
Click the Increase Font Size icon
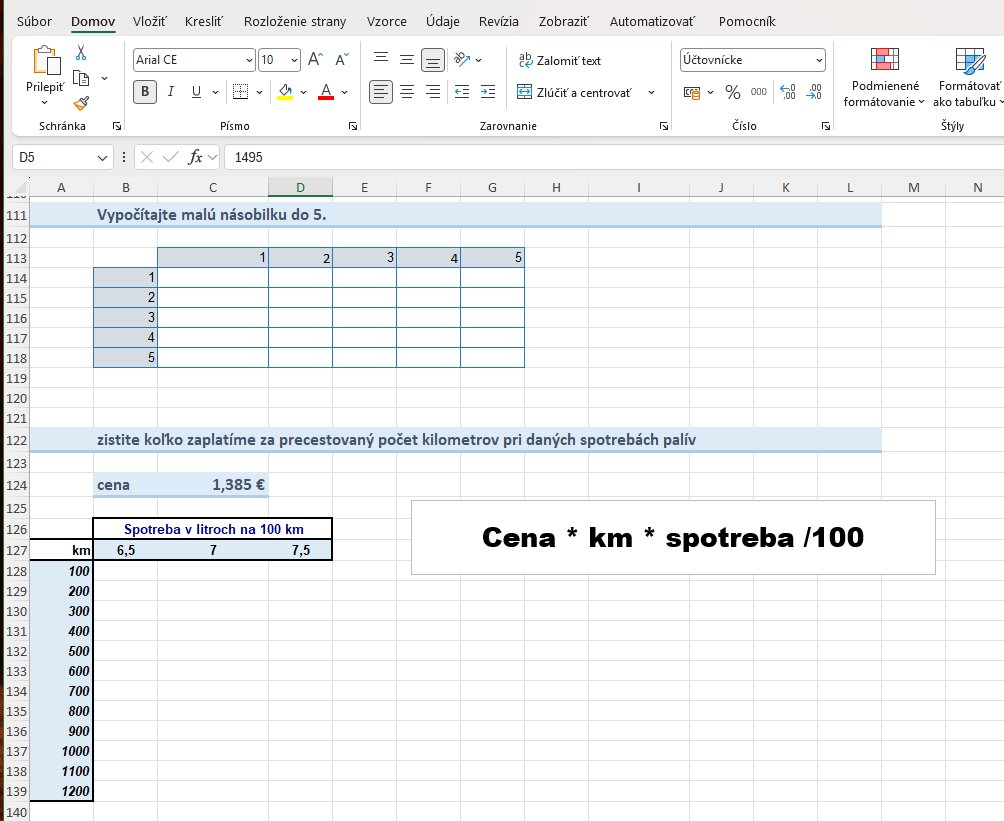click(x=315, y=60)
